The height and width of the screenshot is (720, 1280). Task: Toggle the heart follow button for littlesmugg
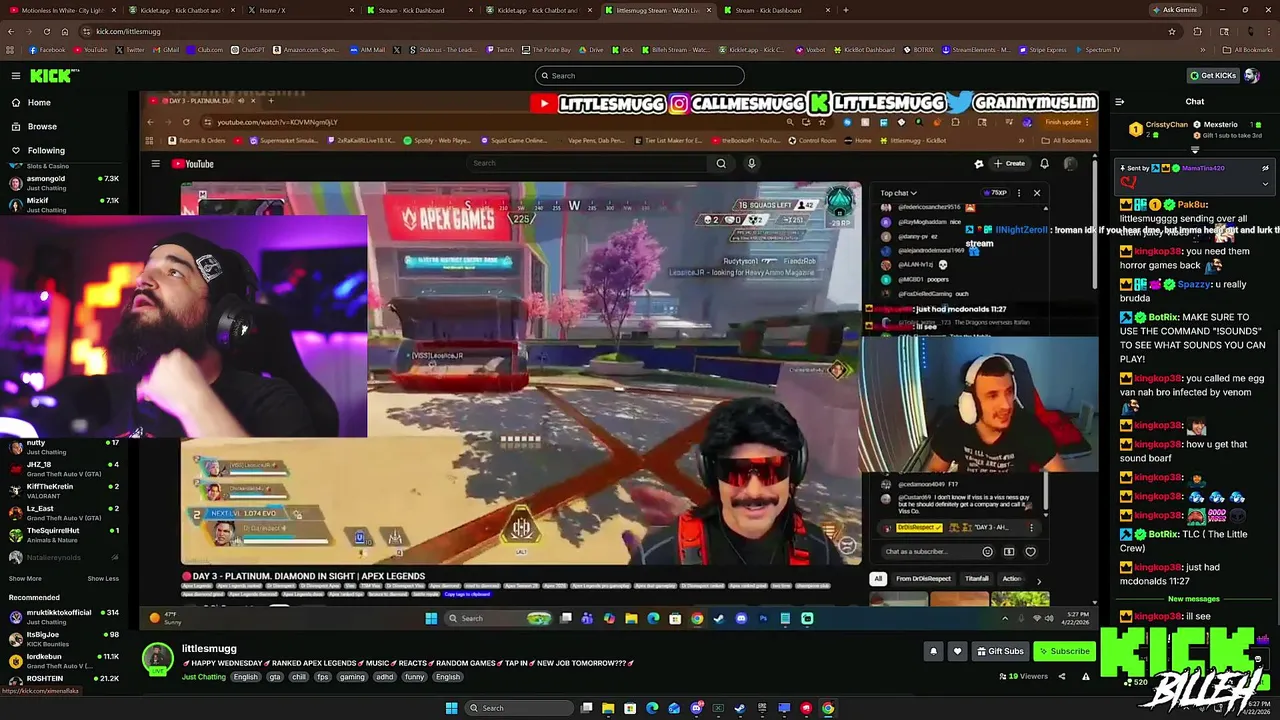957,651
